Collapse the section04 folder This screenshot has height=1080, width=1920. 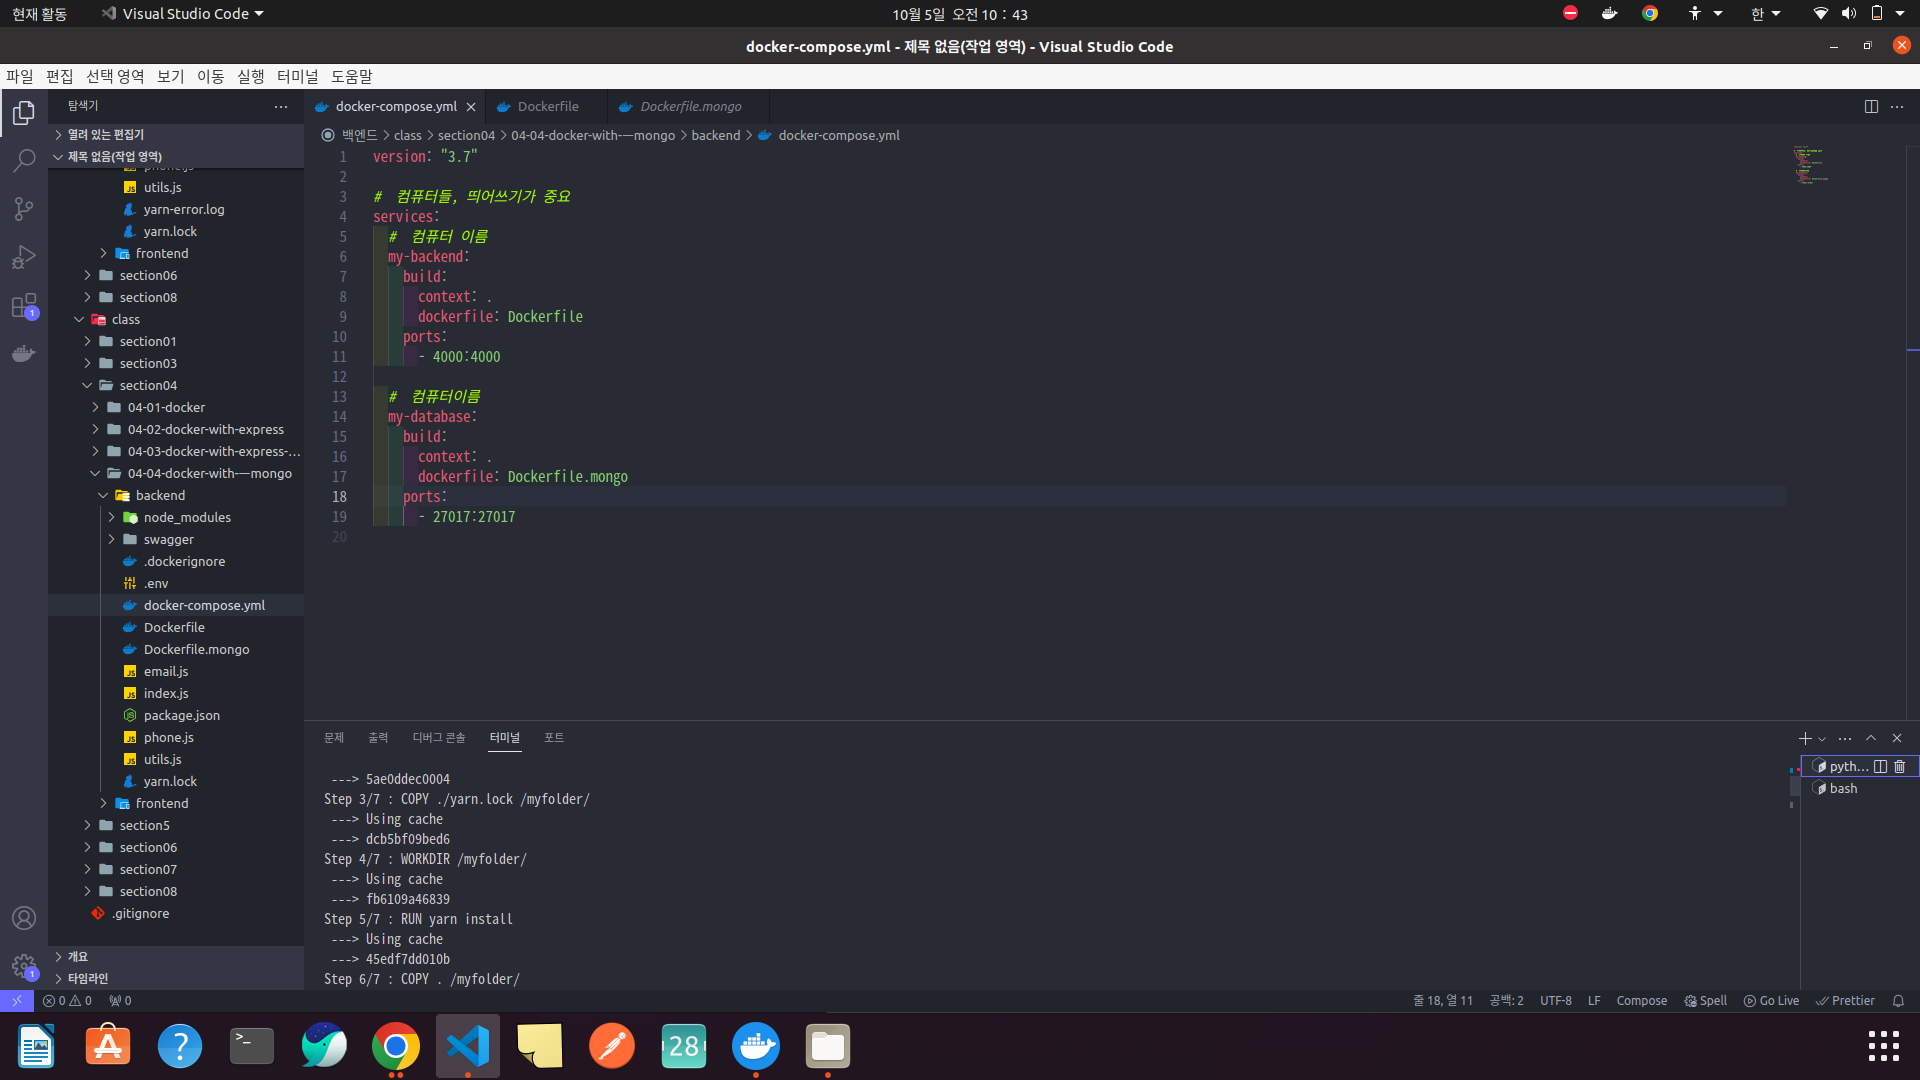(x=176, y=386)
